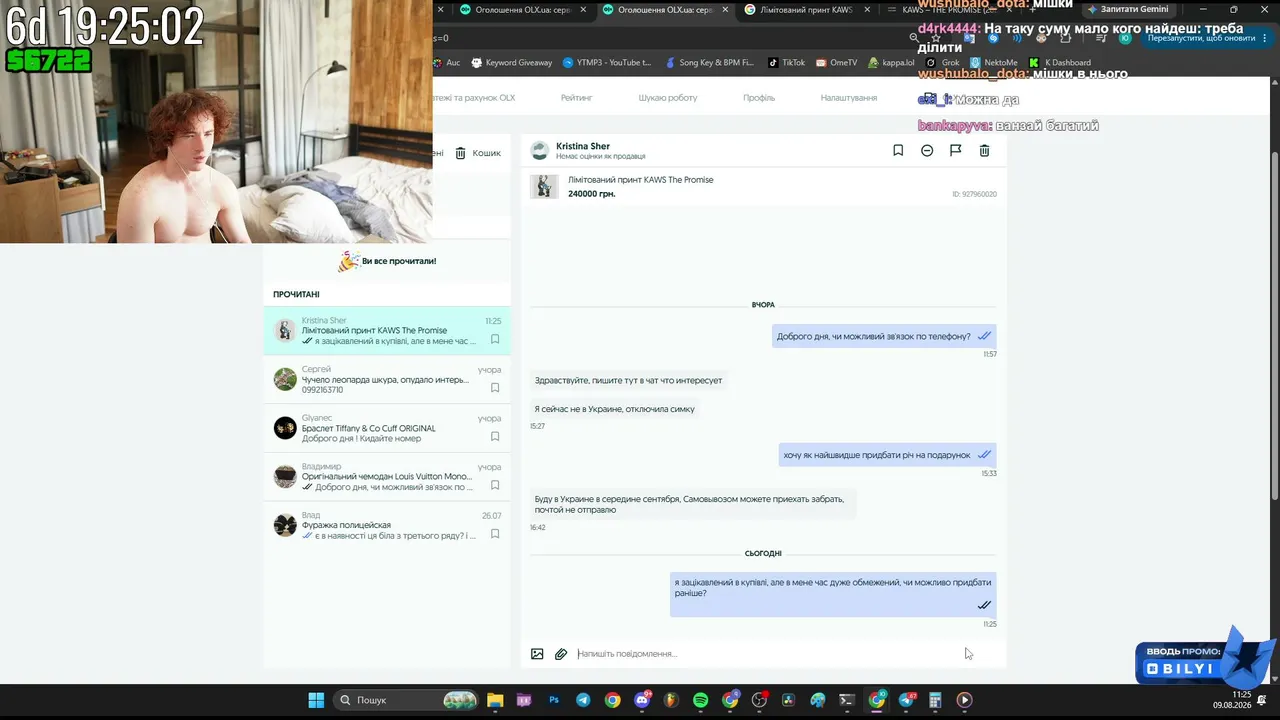1280x720 pixels.
Task: Open the Windows Start menu
Action: coord(316,700)
